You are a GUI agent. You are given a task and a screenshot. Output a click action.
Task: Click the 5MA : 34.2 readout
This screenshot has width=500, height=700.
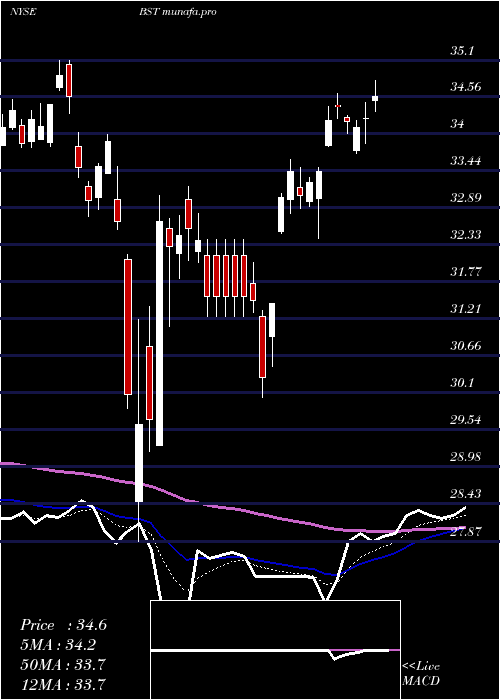coord(58,646)
